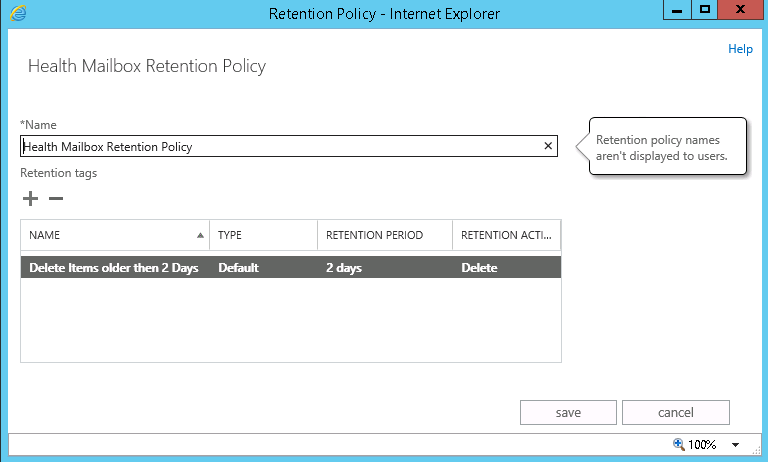Sort by the TYPE column header
768x462 pixels.
264,235
